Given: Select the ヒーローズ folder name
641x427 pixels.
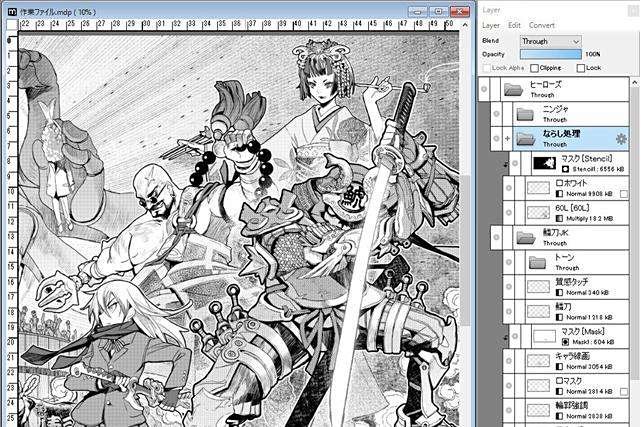Looking at the screenshot, I should click(545, 84).
